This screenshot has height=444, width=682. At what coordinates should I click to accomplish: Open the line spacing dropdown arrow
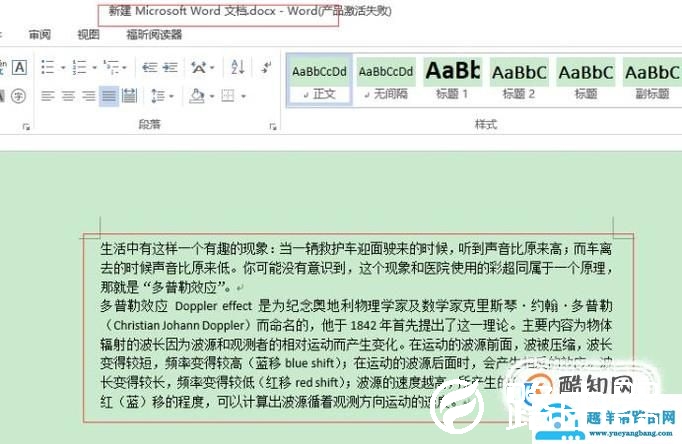tap(171, 96)
